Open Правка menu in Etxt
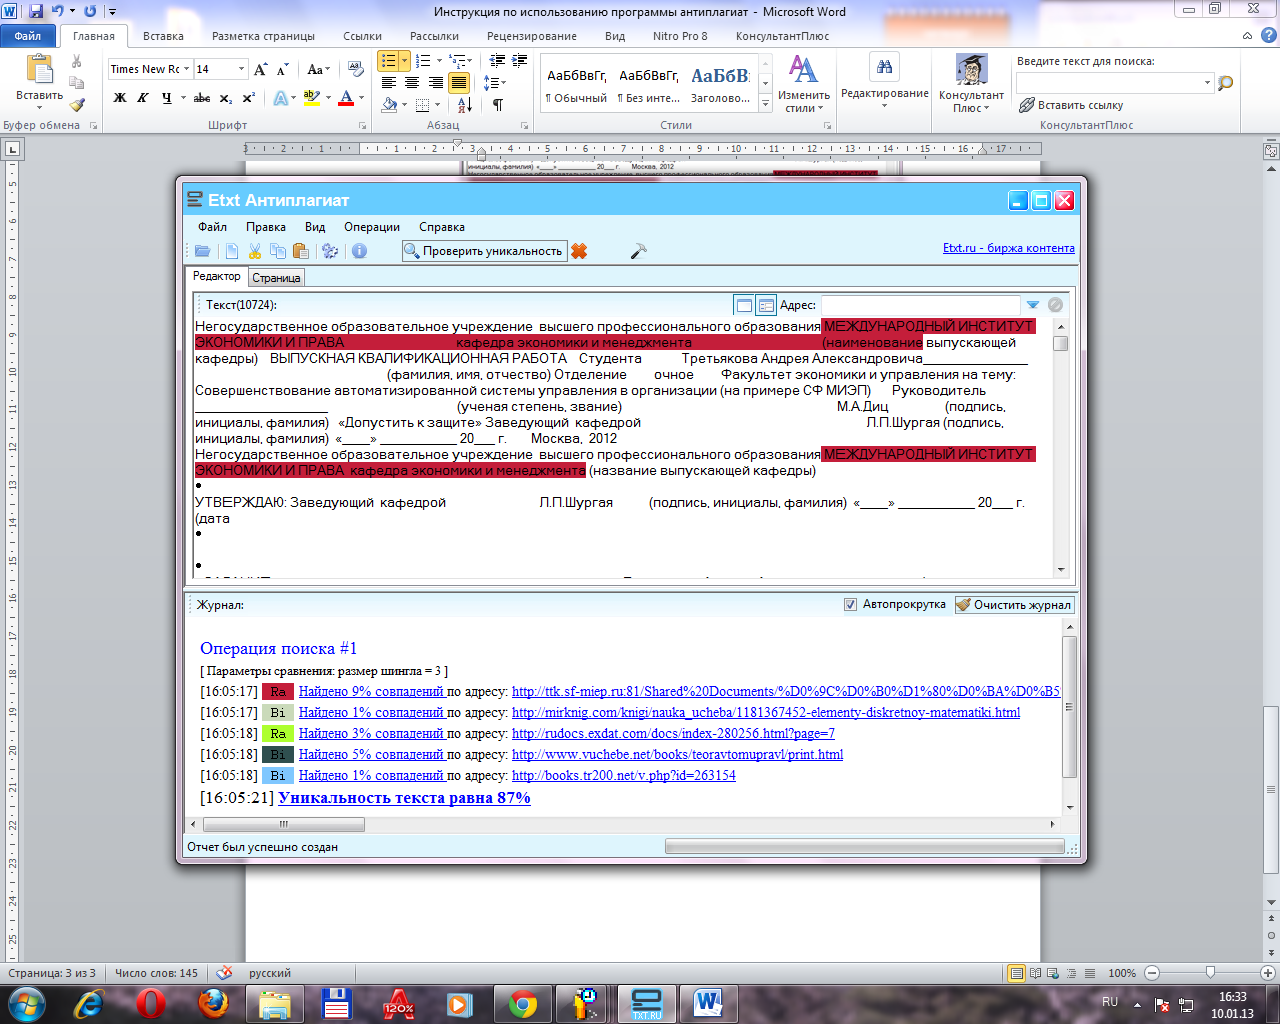The width and height of the screenshot is (1280, 1024). [x=266, y=227]
